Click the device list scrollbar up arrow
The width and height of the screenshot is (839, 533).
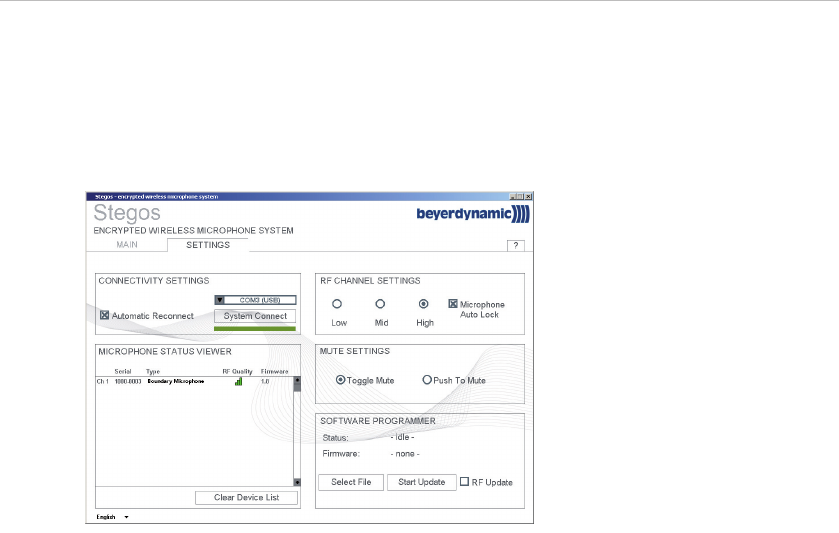coord(297,380)
